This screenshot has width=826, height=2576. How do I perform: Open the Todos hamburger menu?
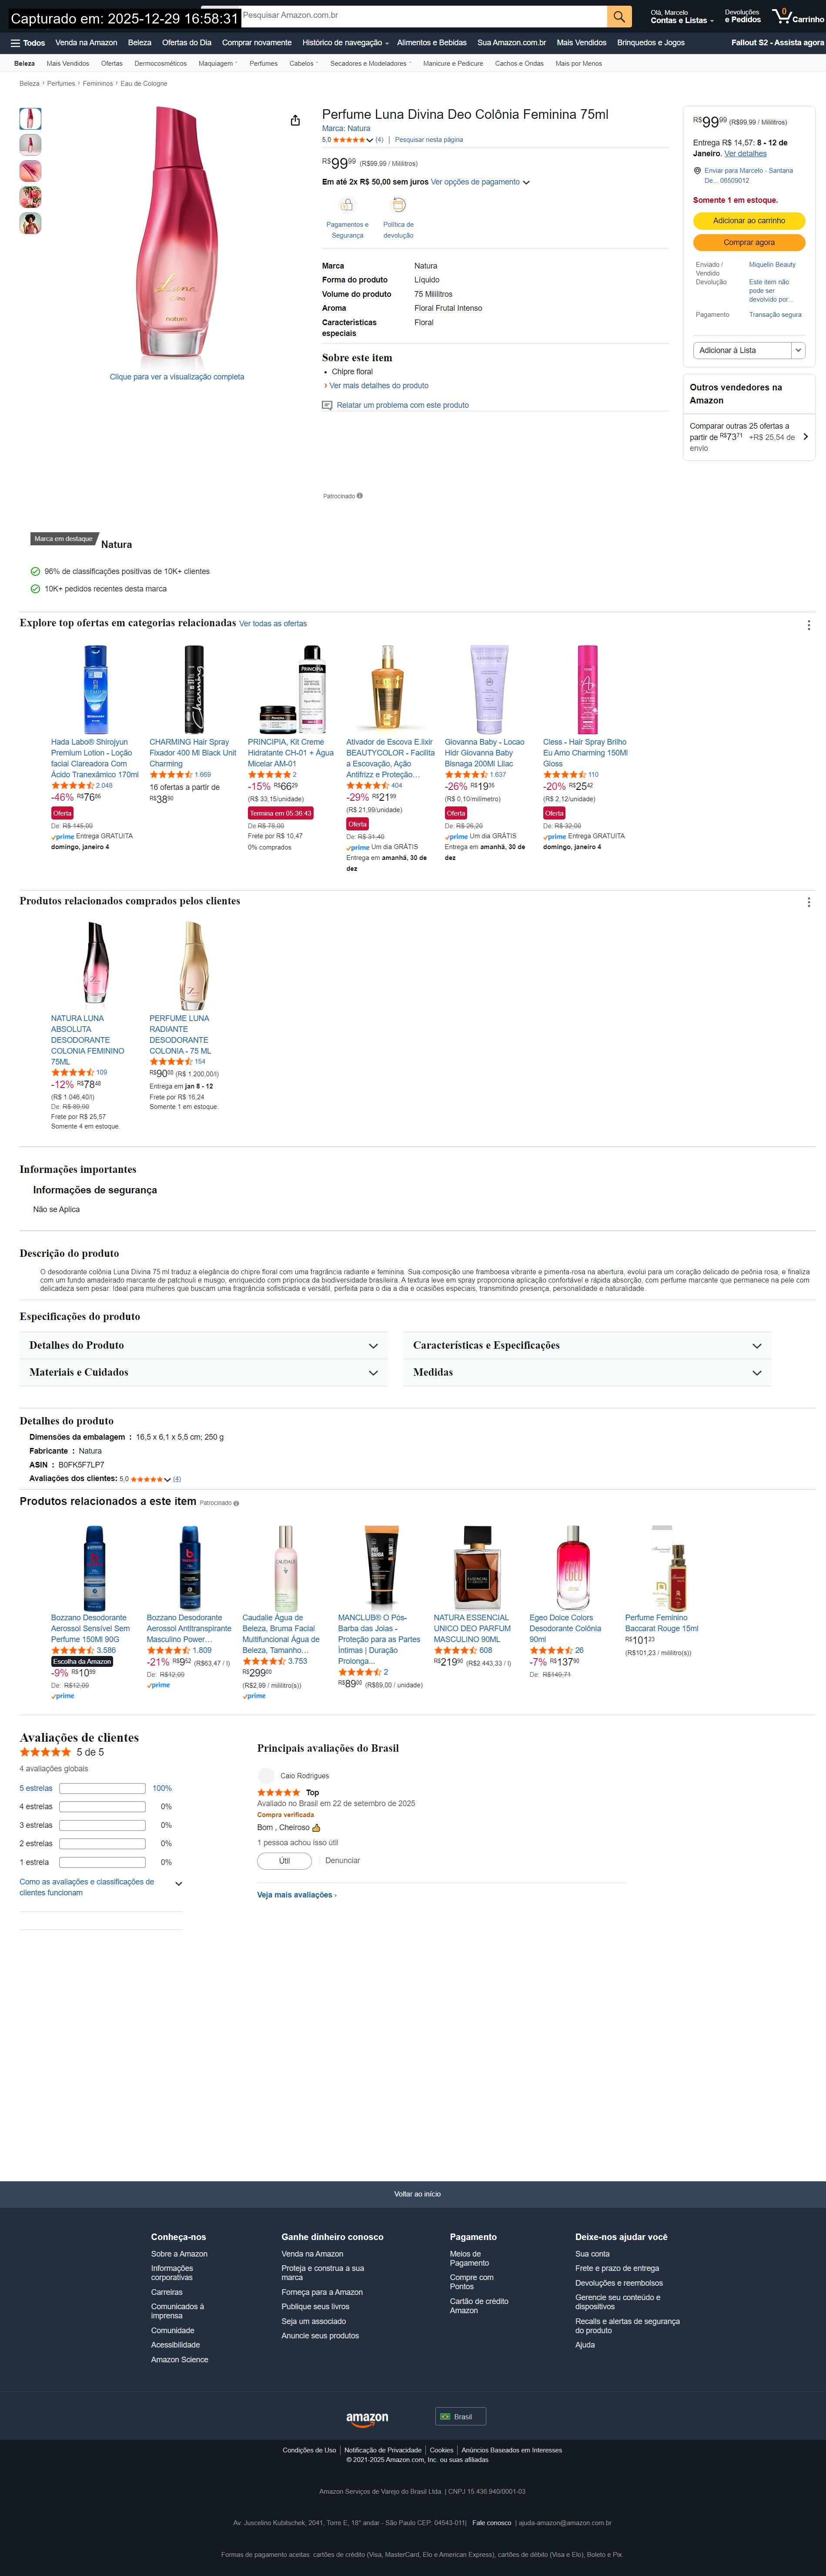click(27, 43)
